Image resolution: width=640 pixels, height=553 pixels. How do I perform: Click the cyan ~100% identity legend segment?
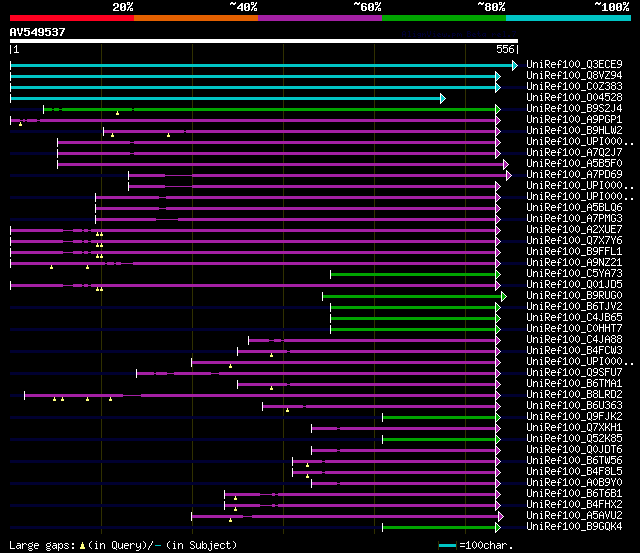tap(569, 18)
